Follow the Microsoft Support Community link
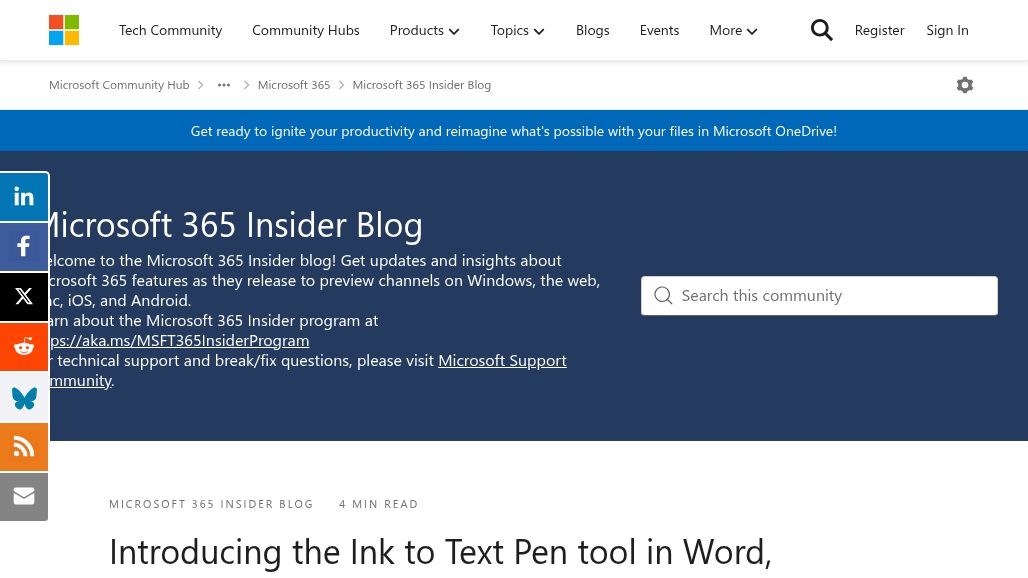1028x578 pixels. pos(502,360)
